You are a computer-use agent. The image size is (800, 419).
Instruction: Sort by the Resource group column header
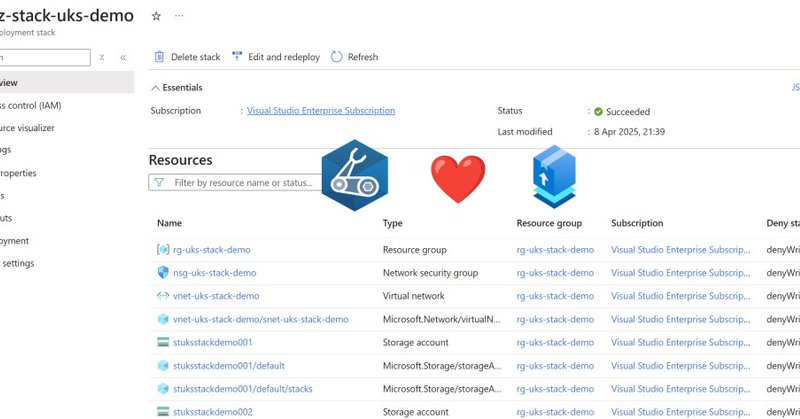549,223
